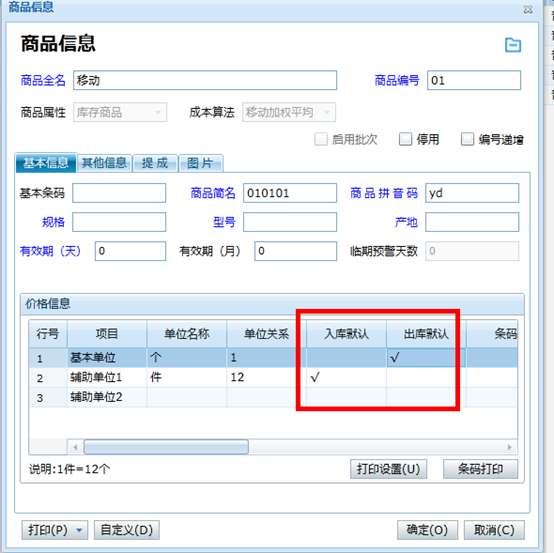Enable the 停用 checkbox
This screenshot has width=554, height=553.
click(405, 139)
